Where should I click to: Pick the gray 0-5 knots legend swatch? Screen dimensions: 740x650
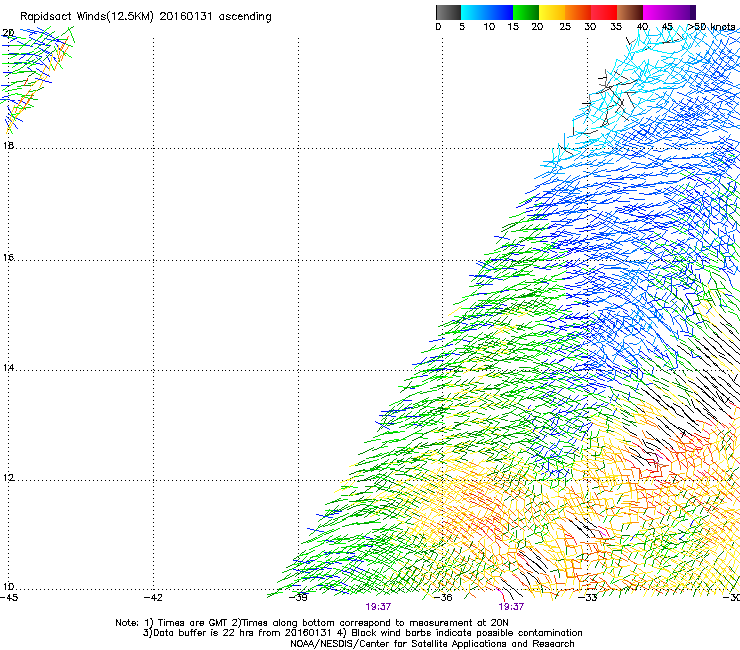[x=448, y=12]
